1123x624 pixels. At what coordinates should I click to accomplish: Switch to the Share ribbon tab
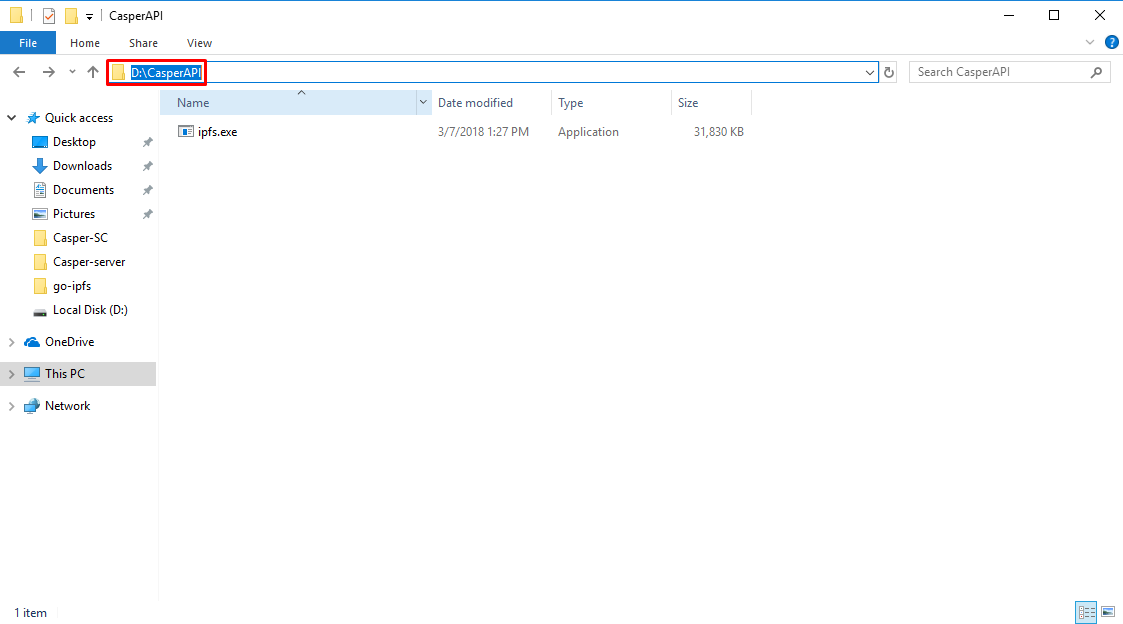click(143, 43)
